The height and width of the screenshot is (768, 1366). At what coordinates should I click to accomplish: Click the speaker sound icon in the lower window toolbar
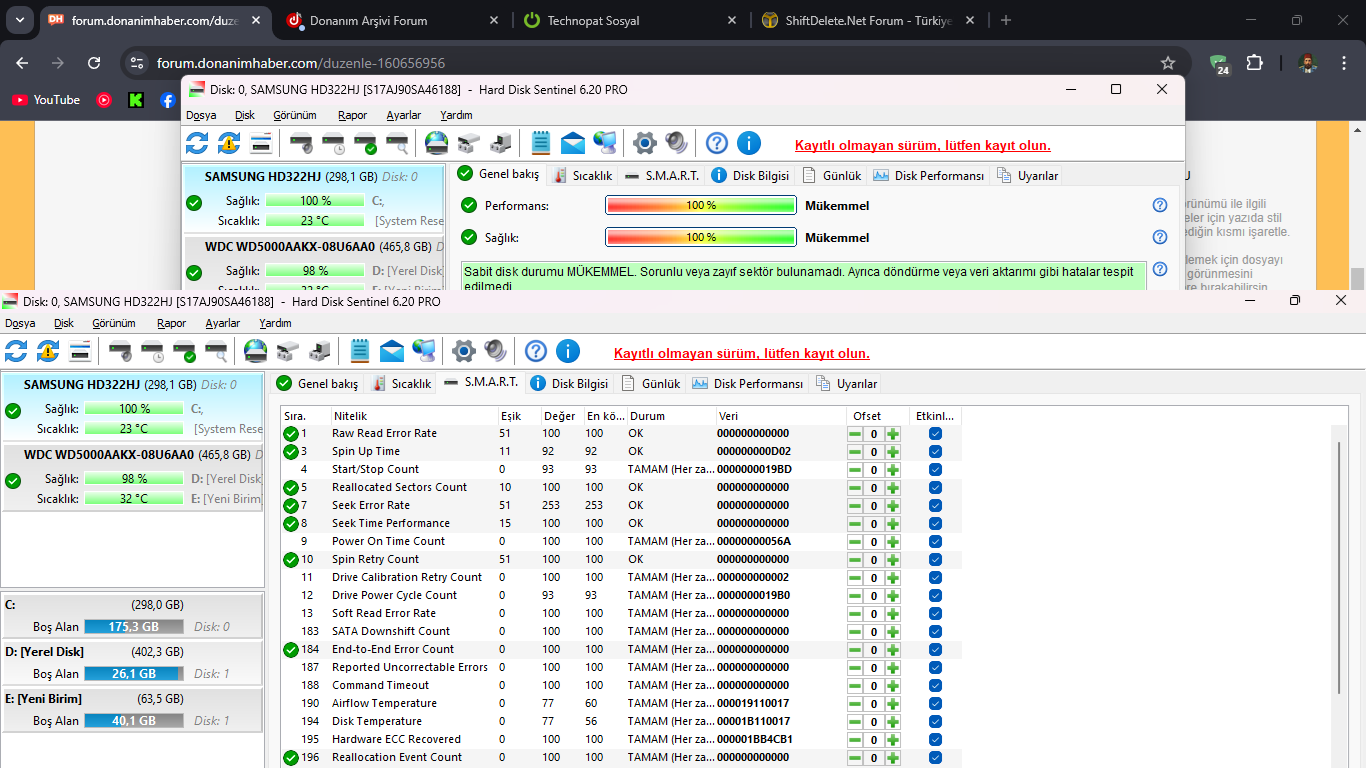[496, 351]
